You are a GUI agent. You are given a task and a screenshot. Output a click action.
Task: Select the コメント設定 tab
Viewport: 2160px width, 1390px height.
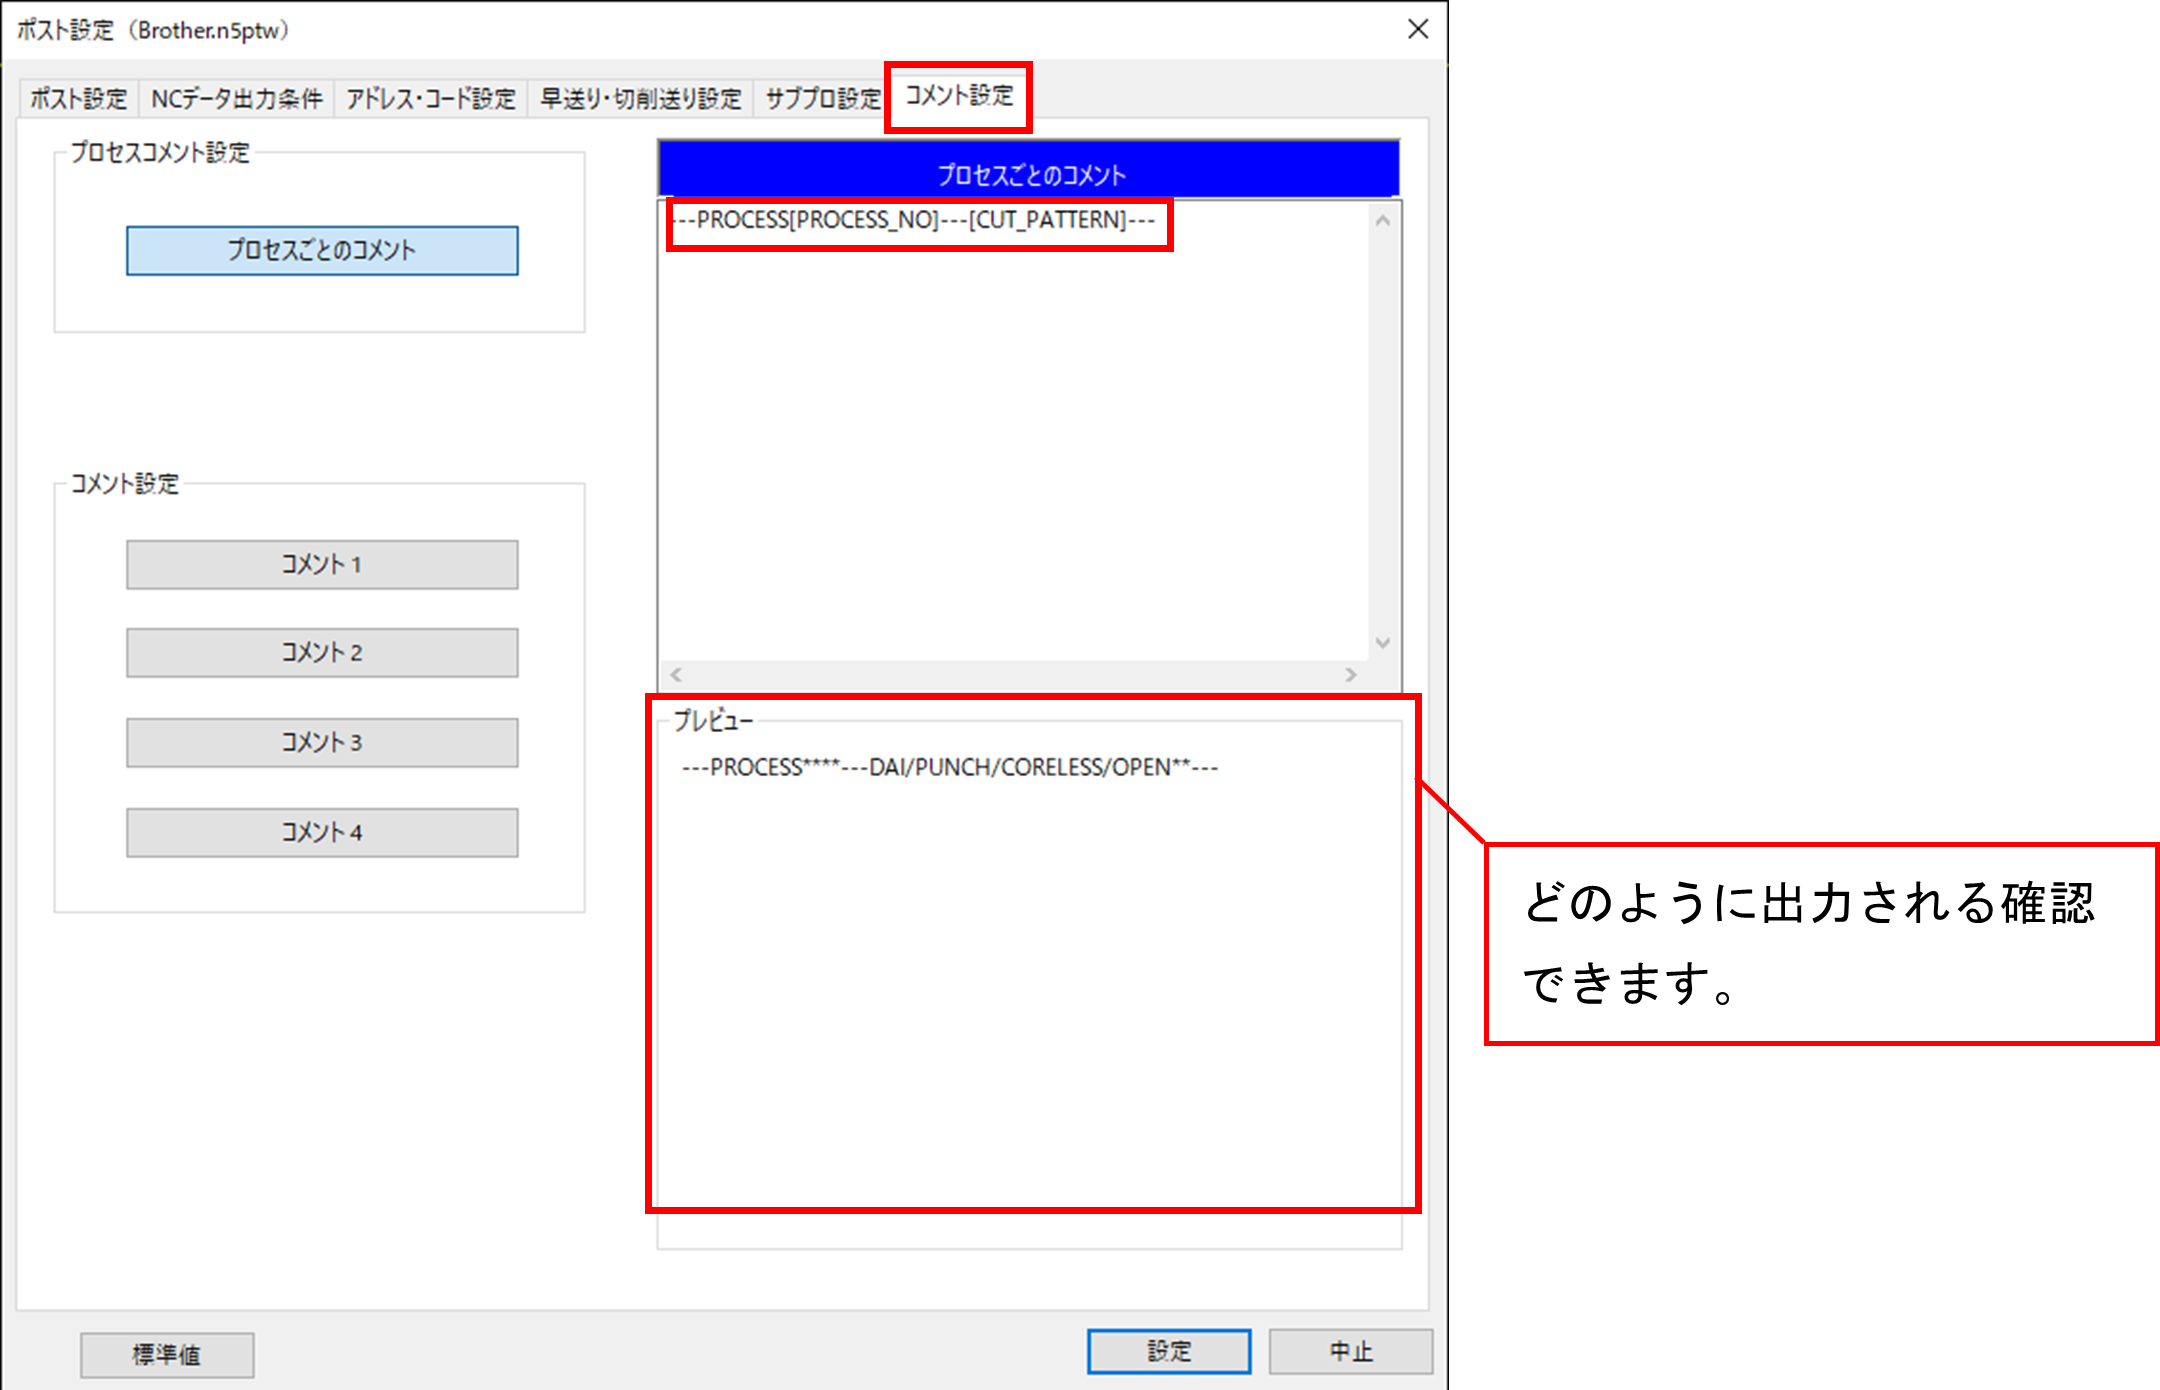pyautogui.click(x=959, y=96)
